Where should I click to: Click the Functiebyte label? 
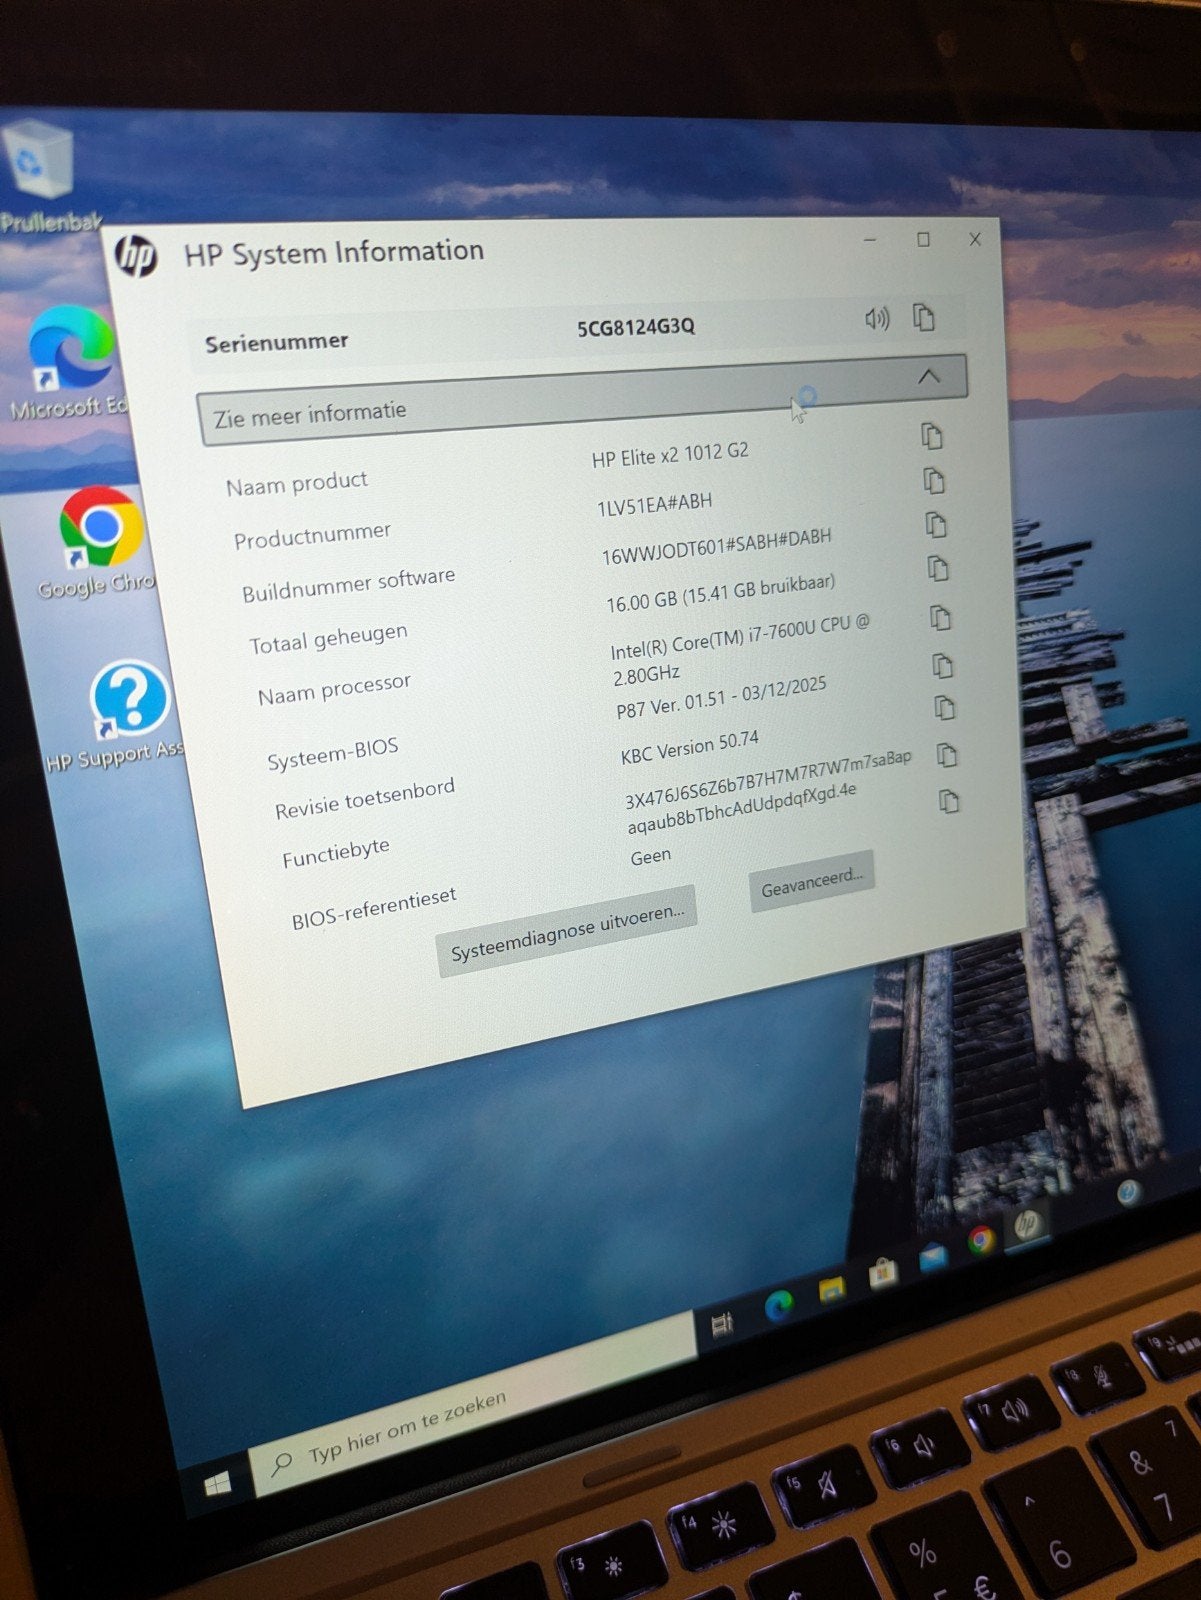pyautogui.click(x=336, y=853)
